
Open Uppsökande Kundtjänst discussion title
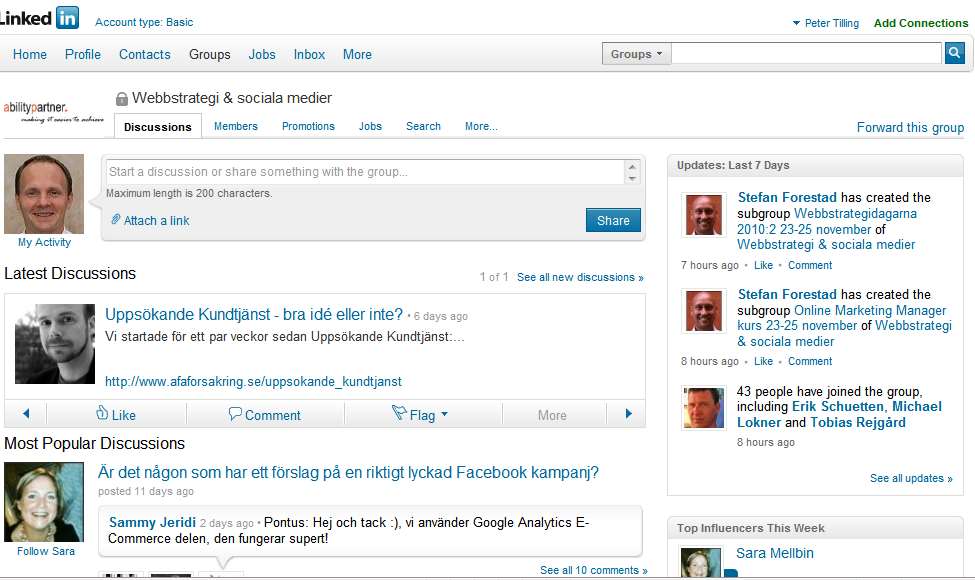point(254,315)
